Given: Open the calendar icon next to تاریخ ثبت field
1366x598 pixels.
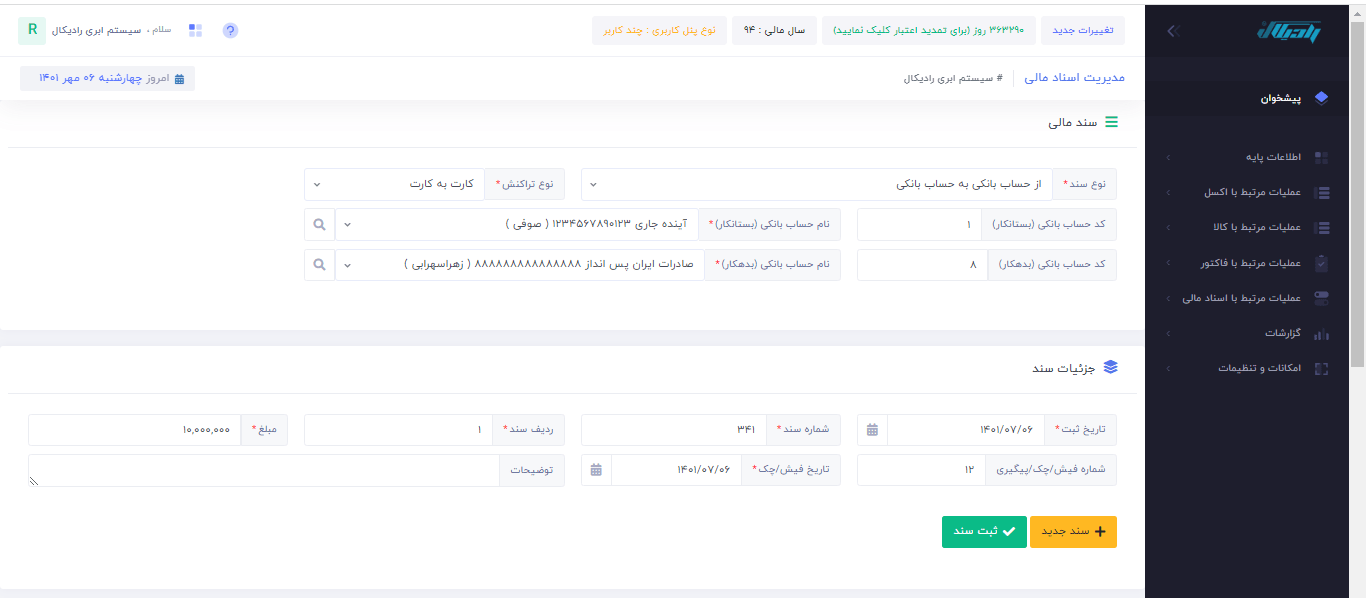Looking at the screenshot, I should point(872,429).
